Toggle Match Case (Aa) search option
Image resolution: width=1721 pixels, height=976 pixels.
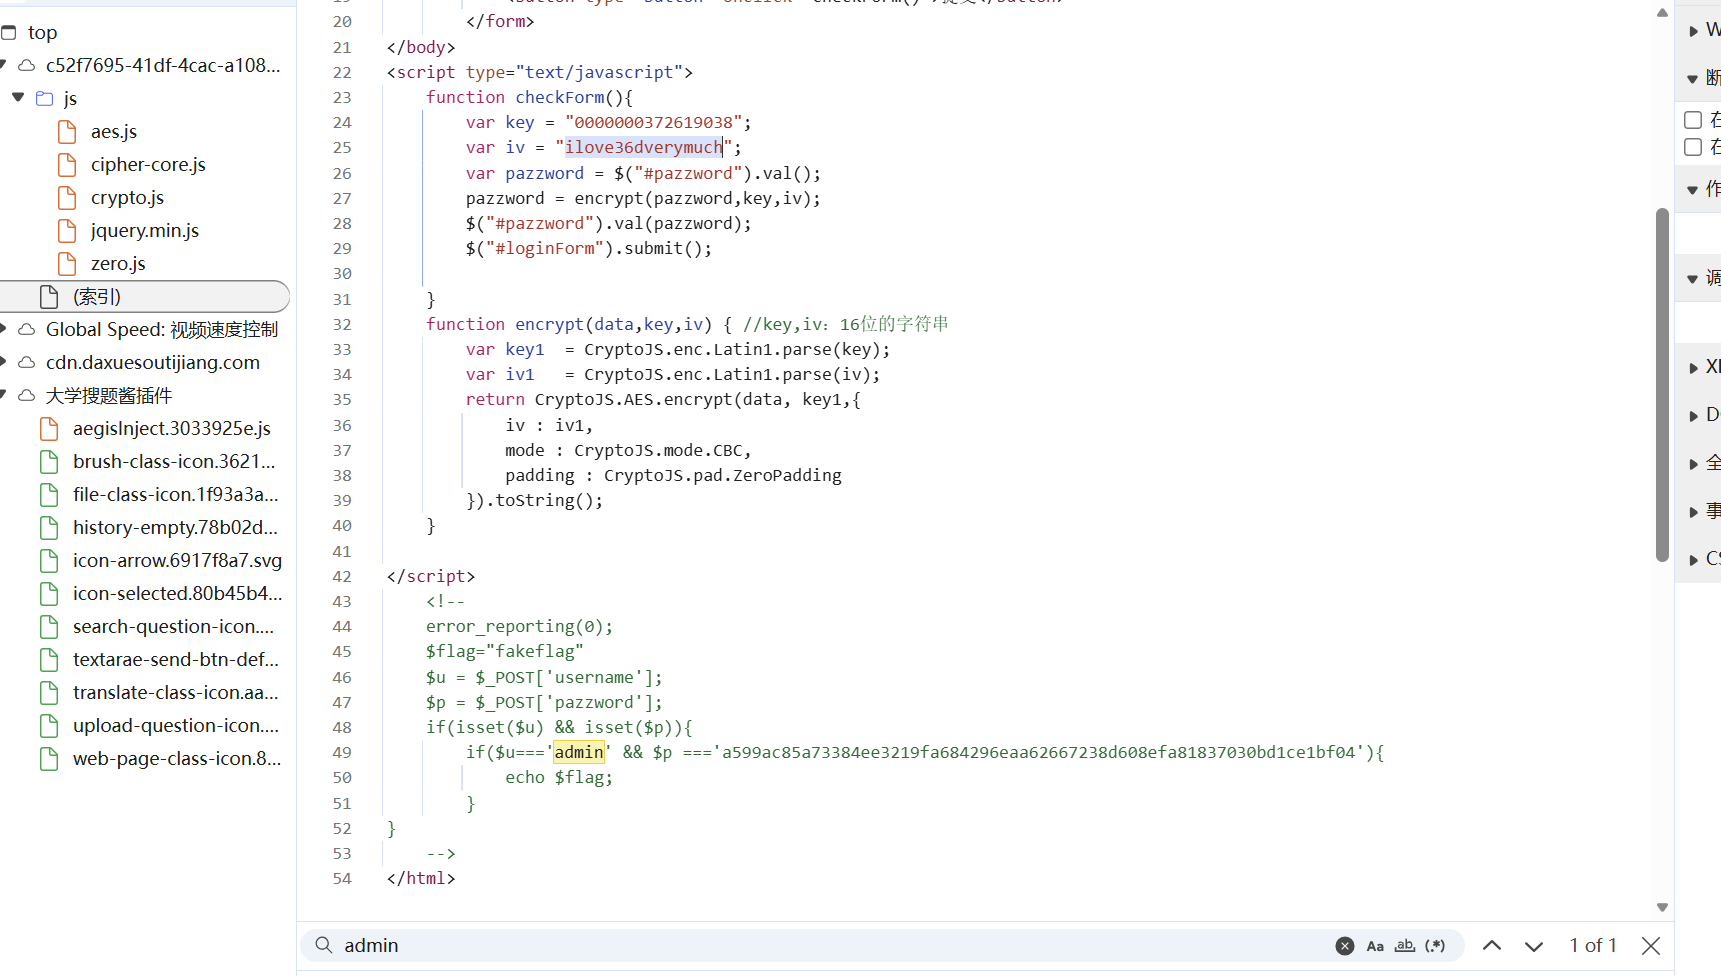[x=1375, y=946]
